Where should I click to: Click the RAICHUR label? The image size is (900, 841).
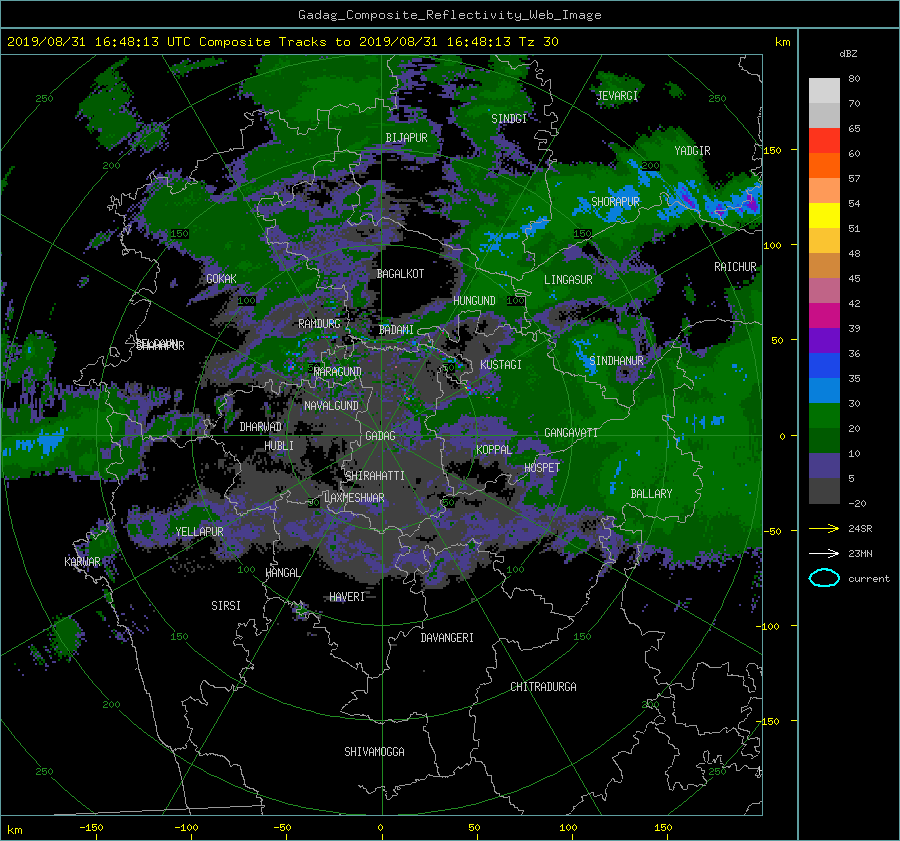pyautogui.click(x=735, y=267)
